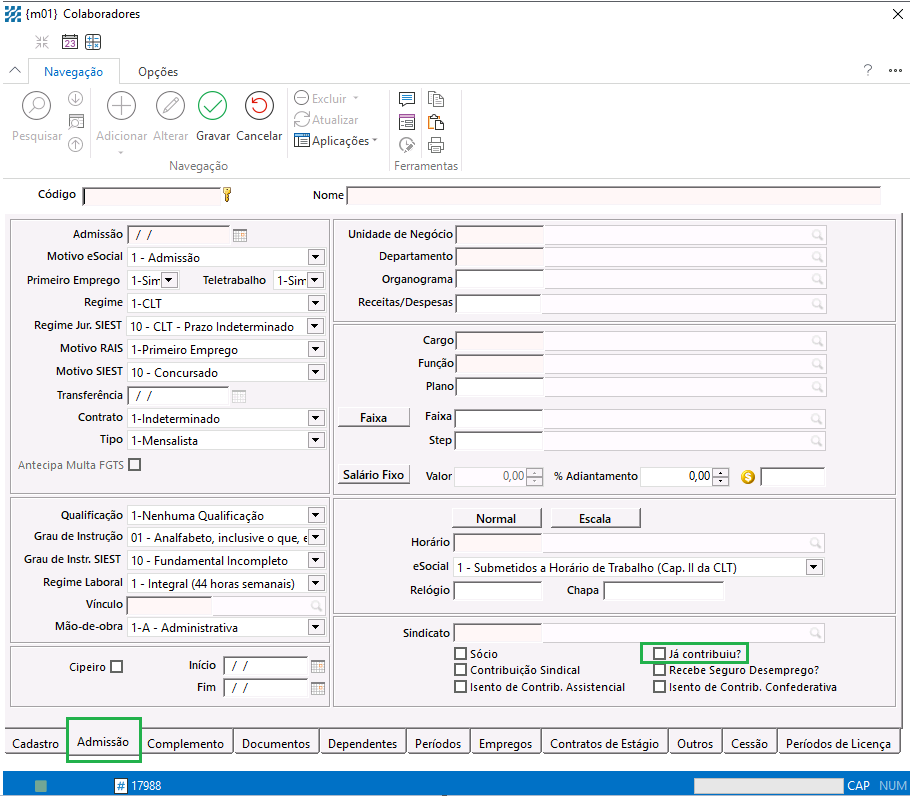The image size is (910, 796).
Task: Open the Documentos tab
Action: tap(276, 743)
